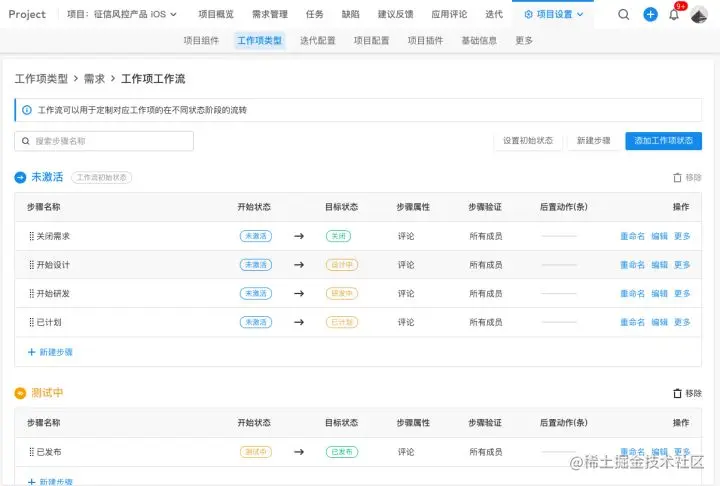This screenshot has width=720, height=486.
Task: Click 需求 in the breadcrumb
Action: pyautogui.click(x=96, y=78)
